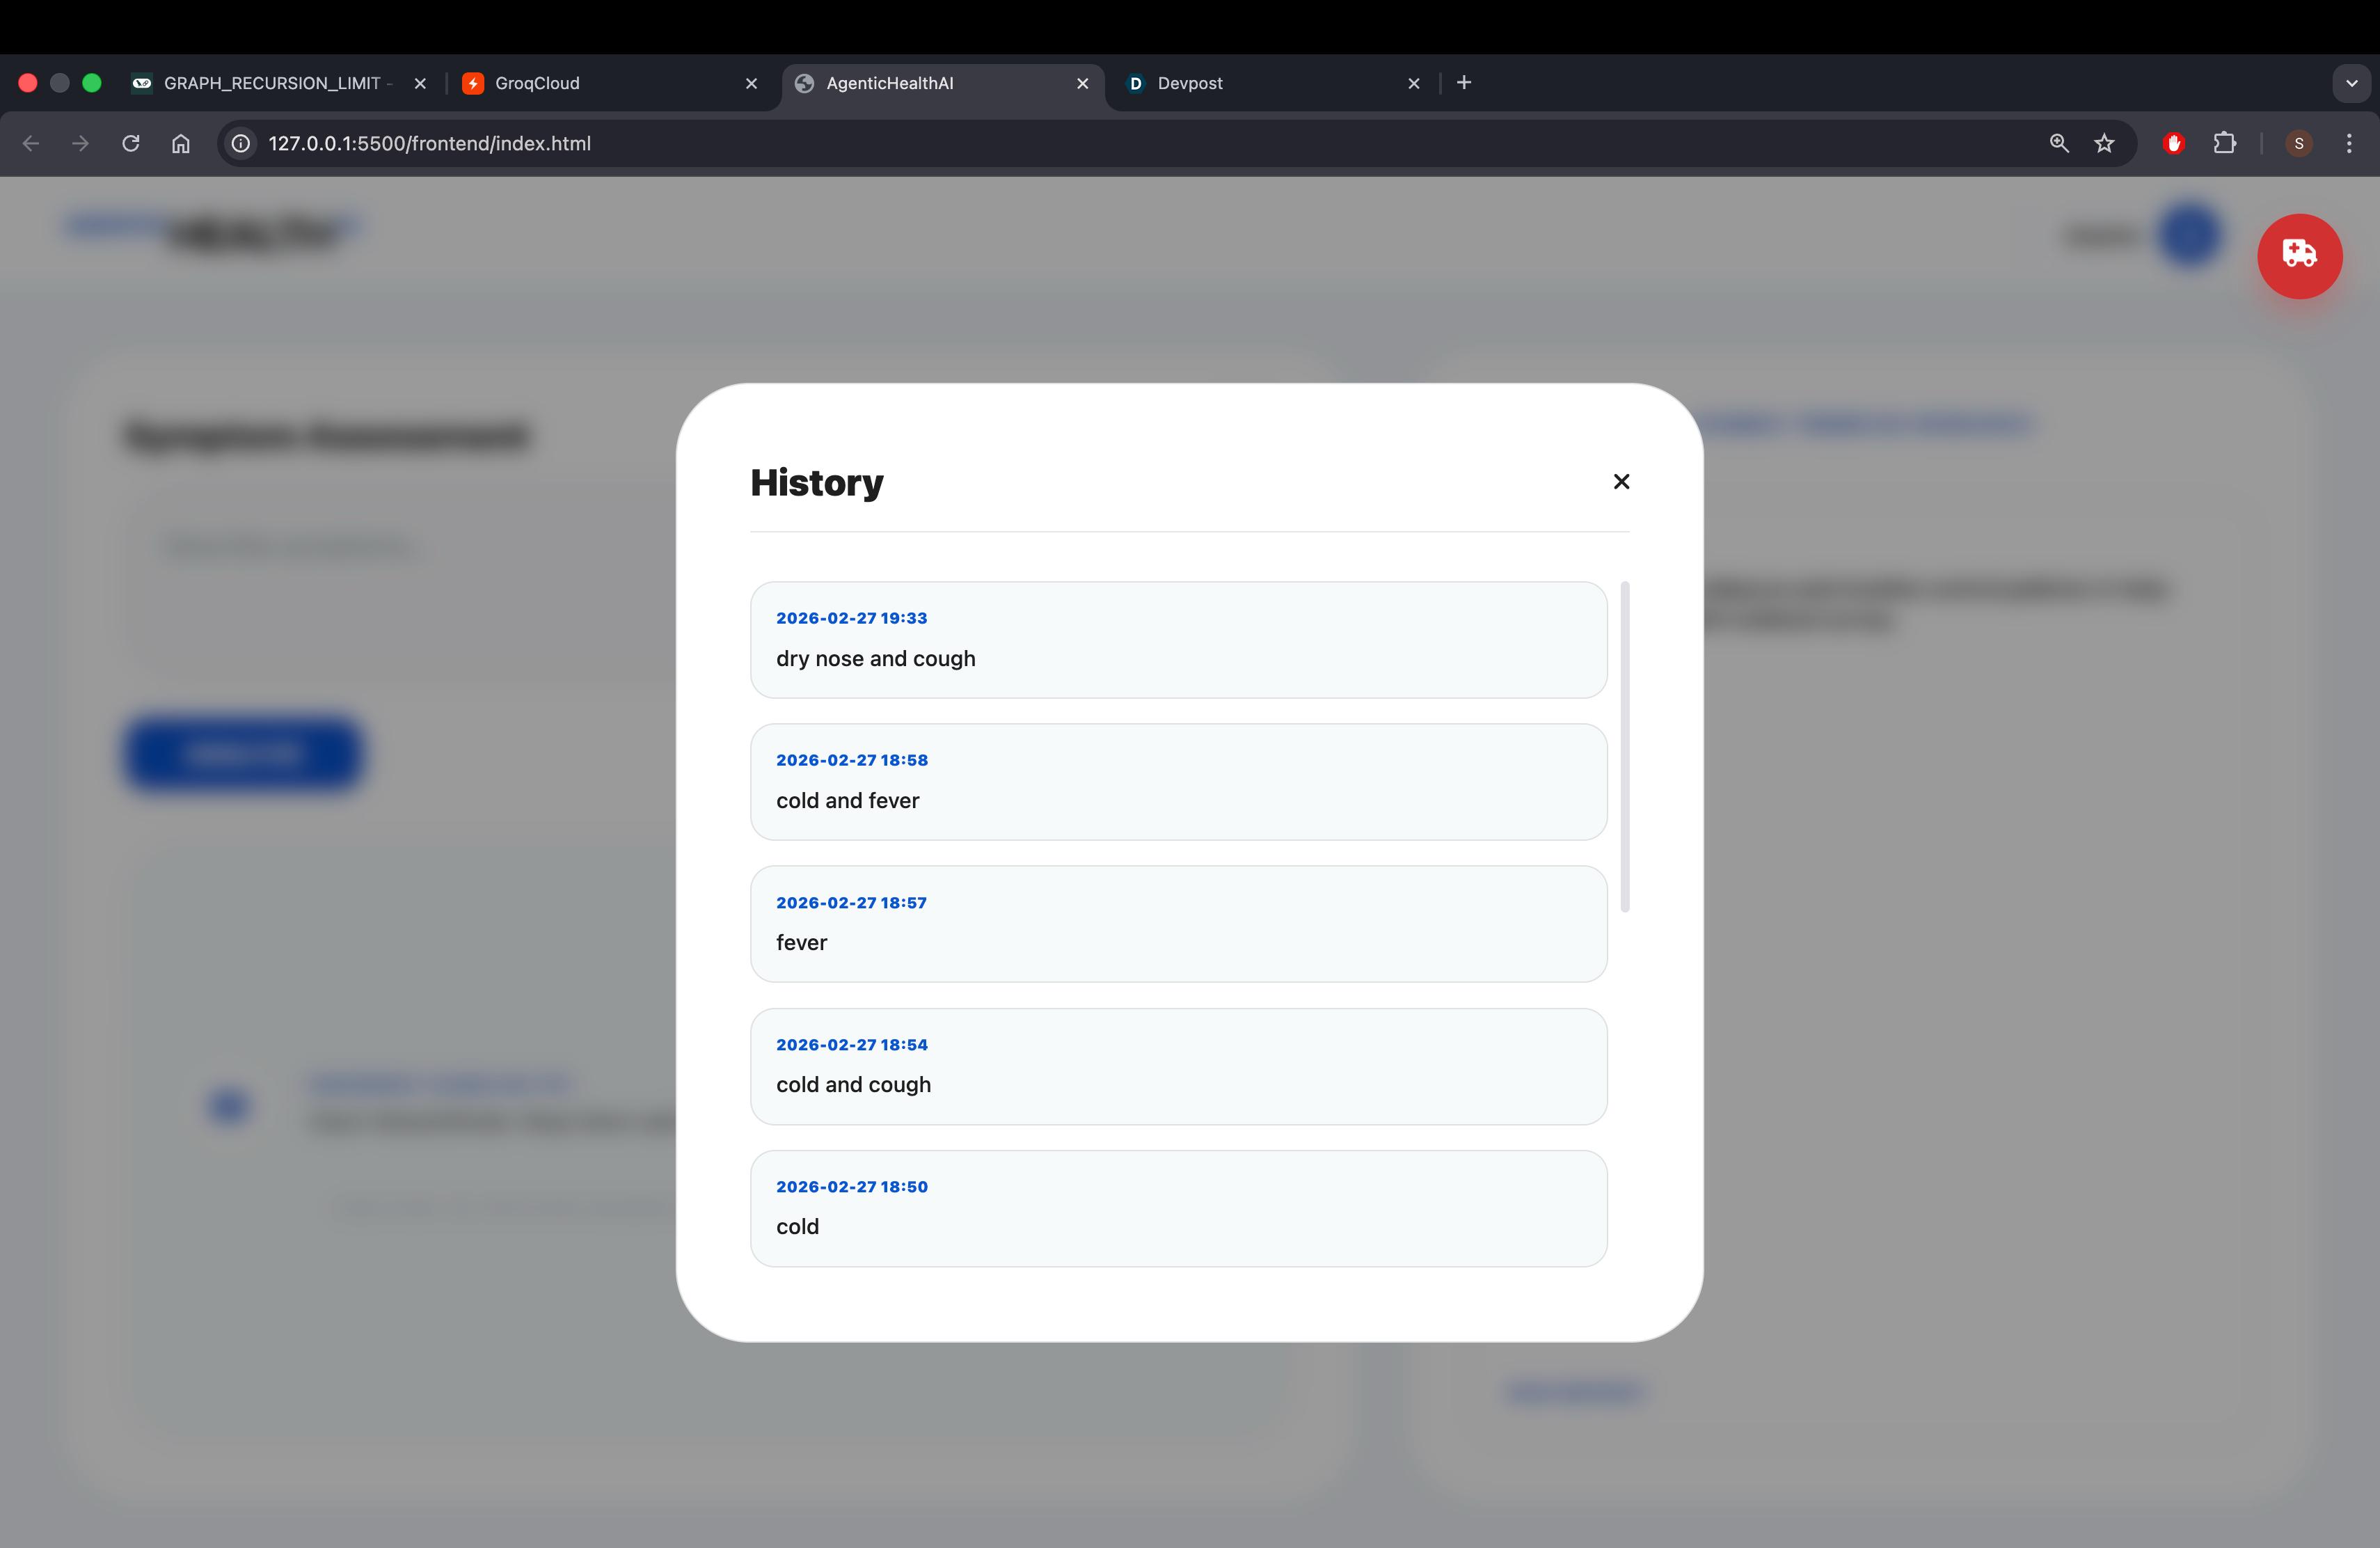View site information icon in address bar
2380x1548 pixels.
coord(241,143)
